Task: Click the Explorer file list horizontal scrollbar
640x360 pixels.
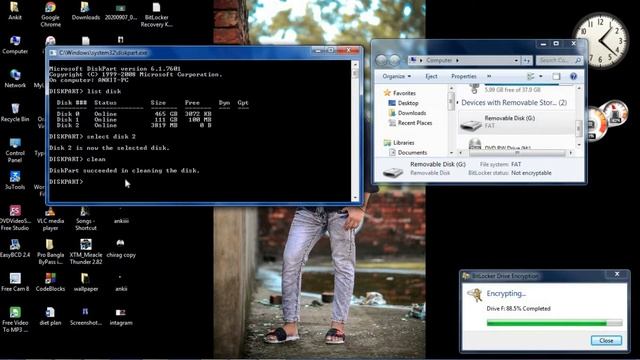Action: tap(516, 153)
